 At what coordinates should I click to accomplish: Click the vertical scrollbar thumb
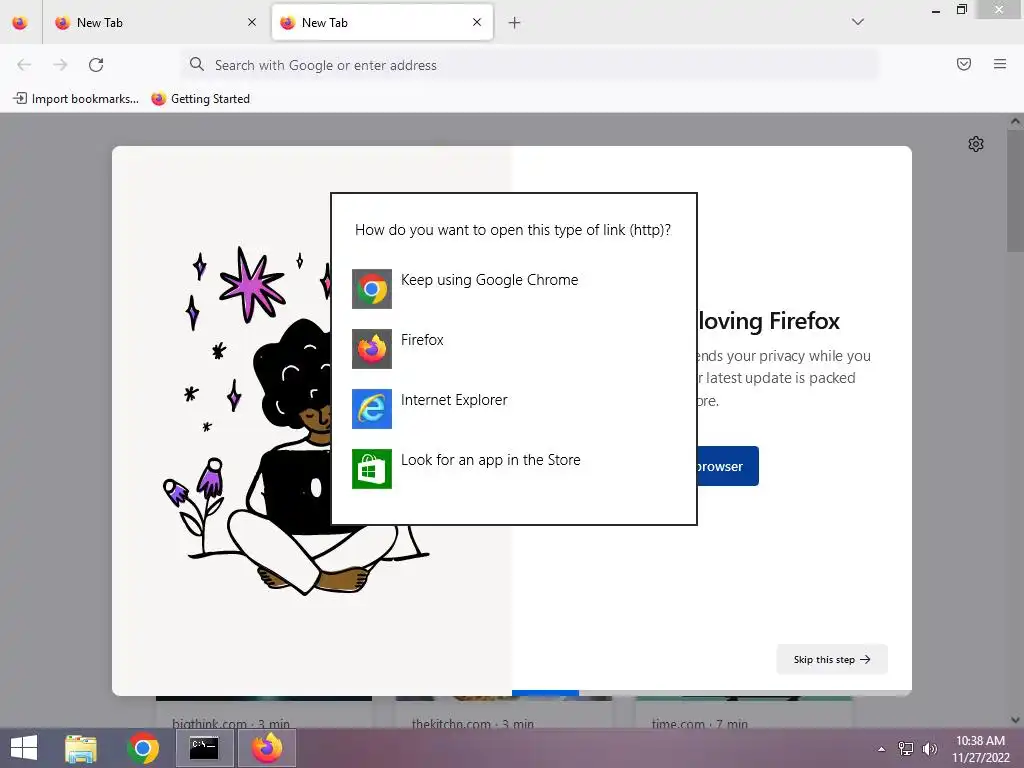click(1015, 191)
